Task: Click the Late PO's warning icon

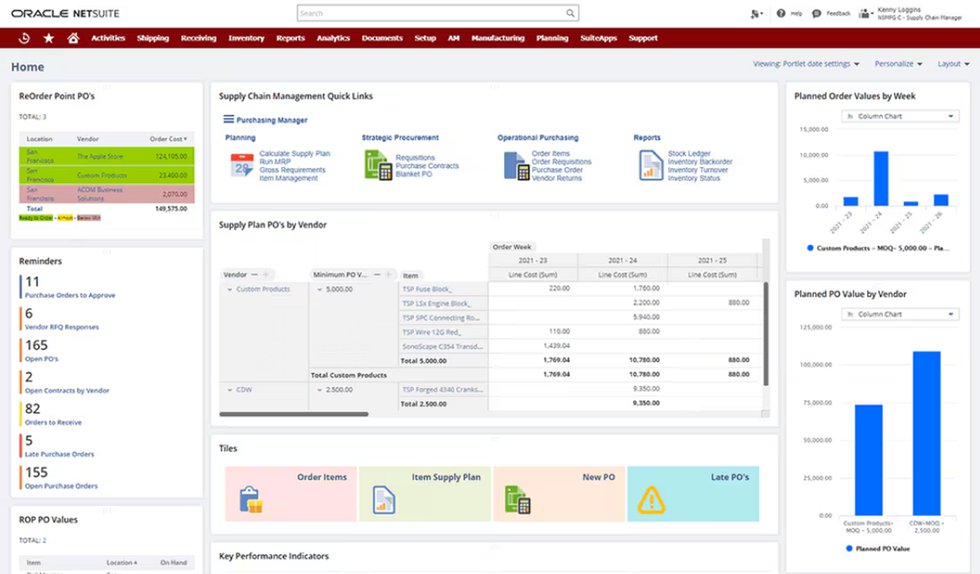Action: (651, 499)
